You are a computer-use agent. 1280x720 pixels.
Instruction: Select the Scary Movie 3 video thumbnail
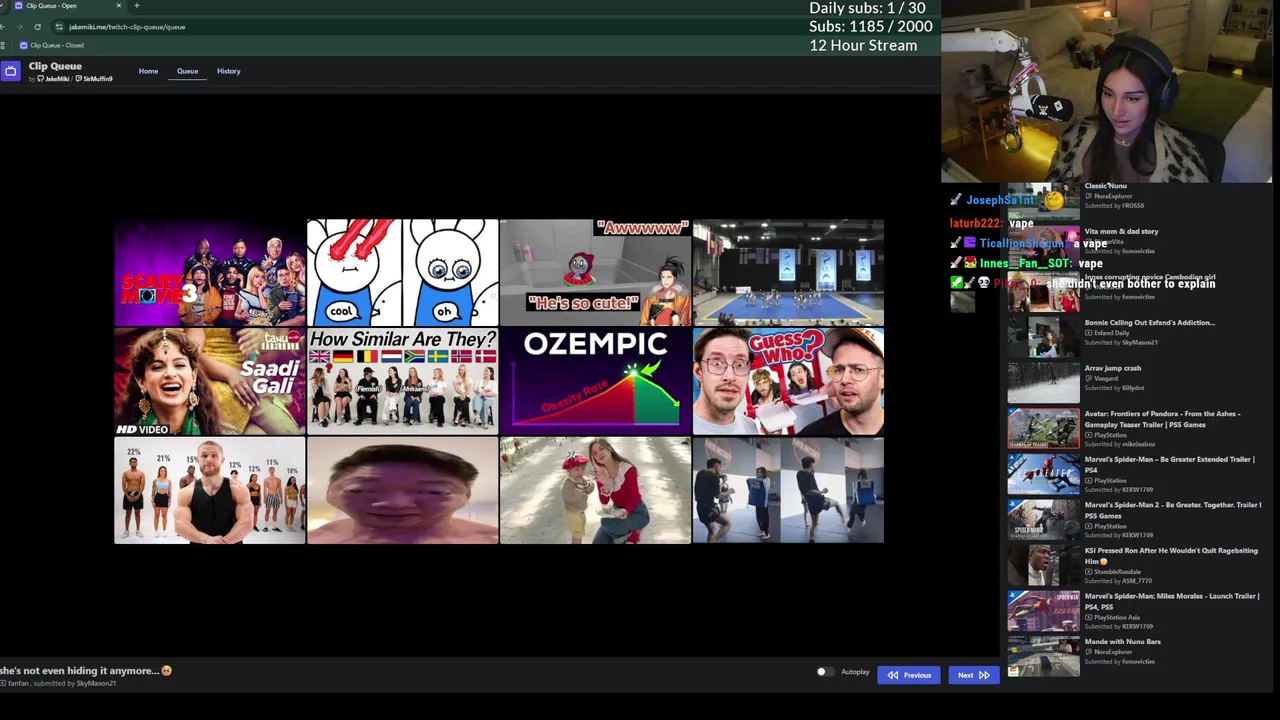pyautogui.click(x=209, y=273)
